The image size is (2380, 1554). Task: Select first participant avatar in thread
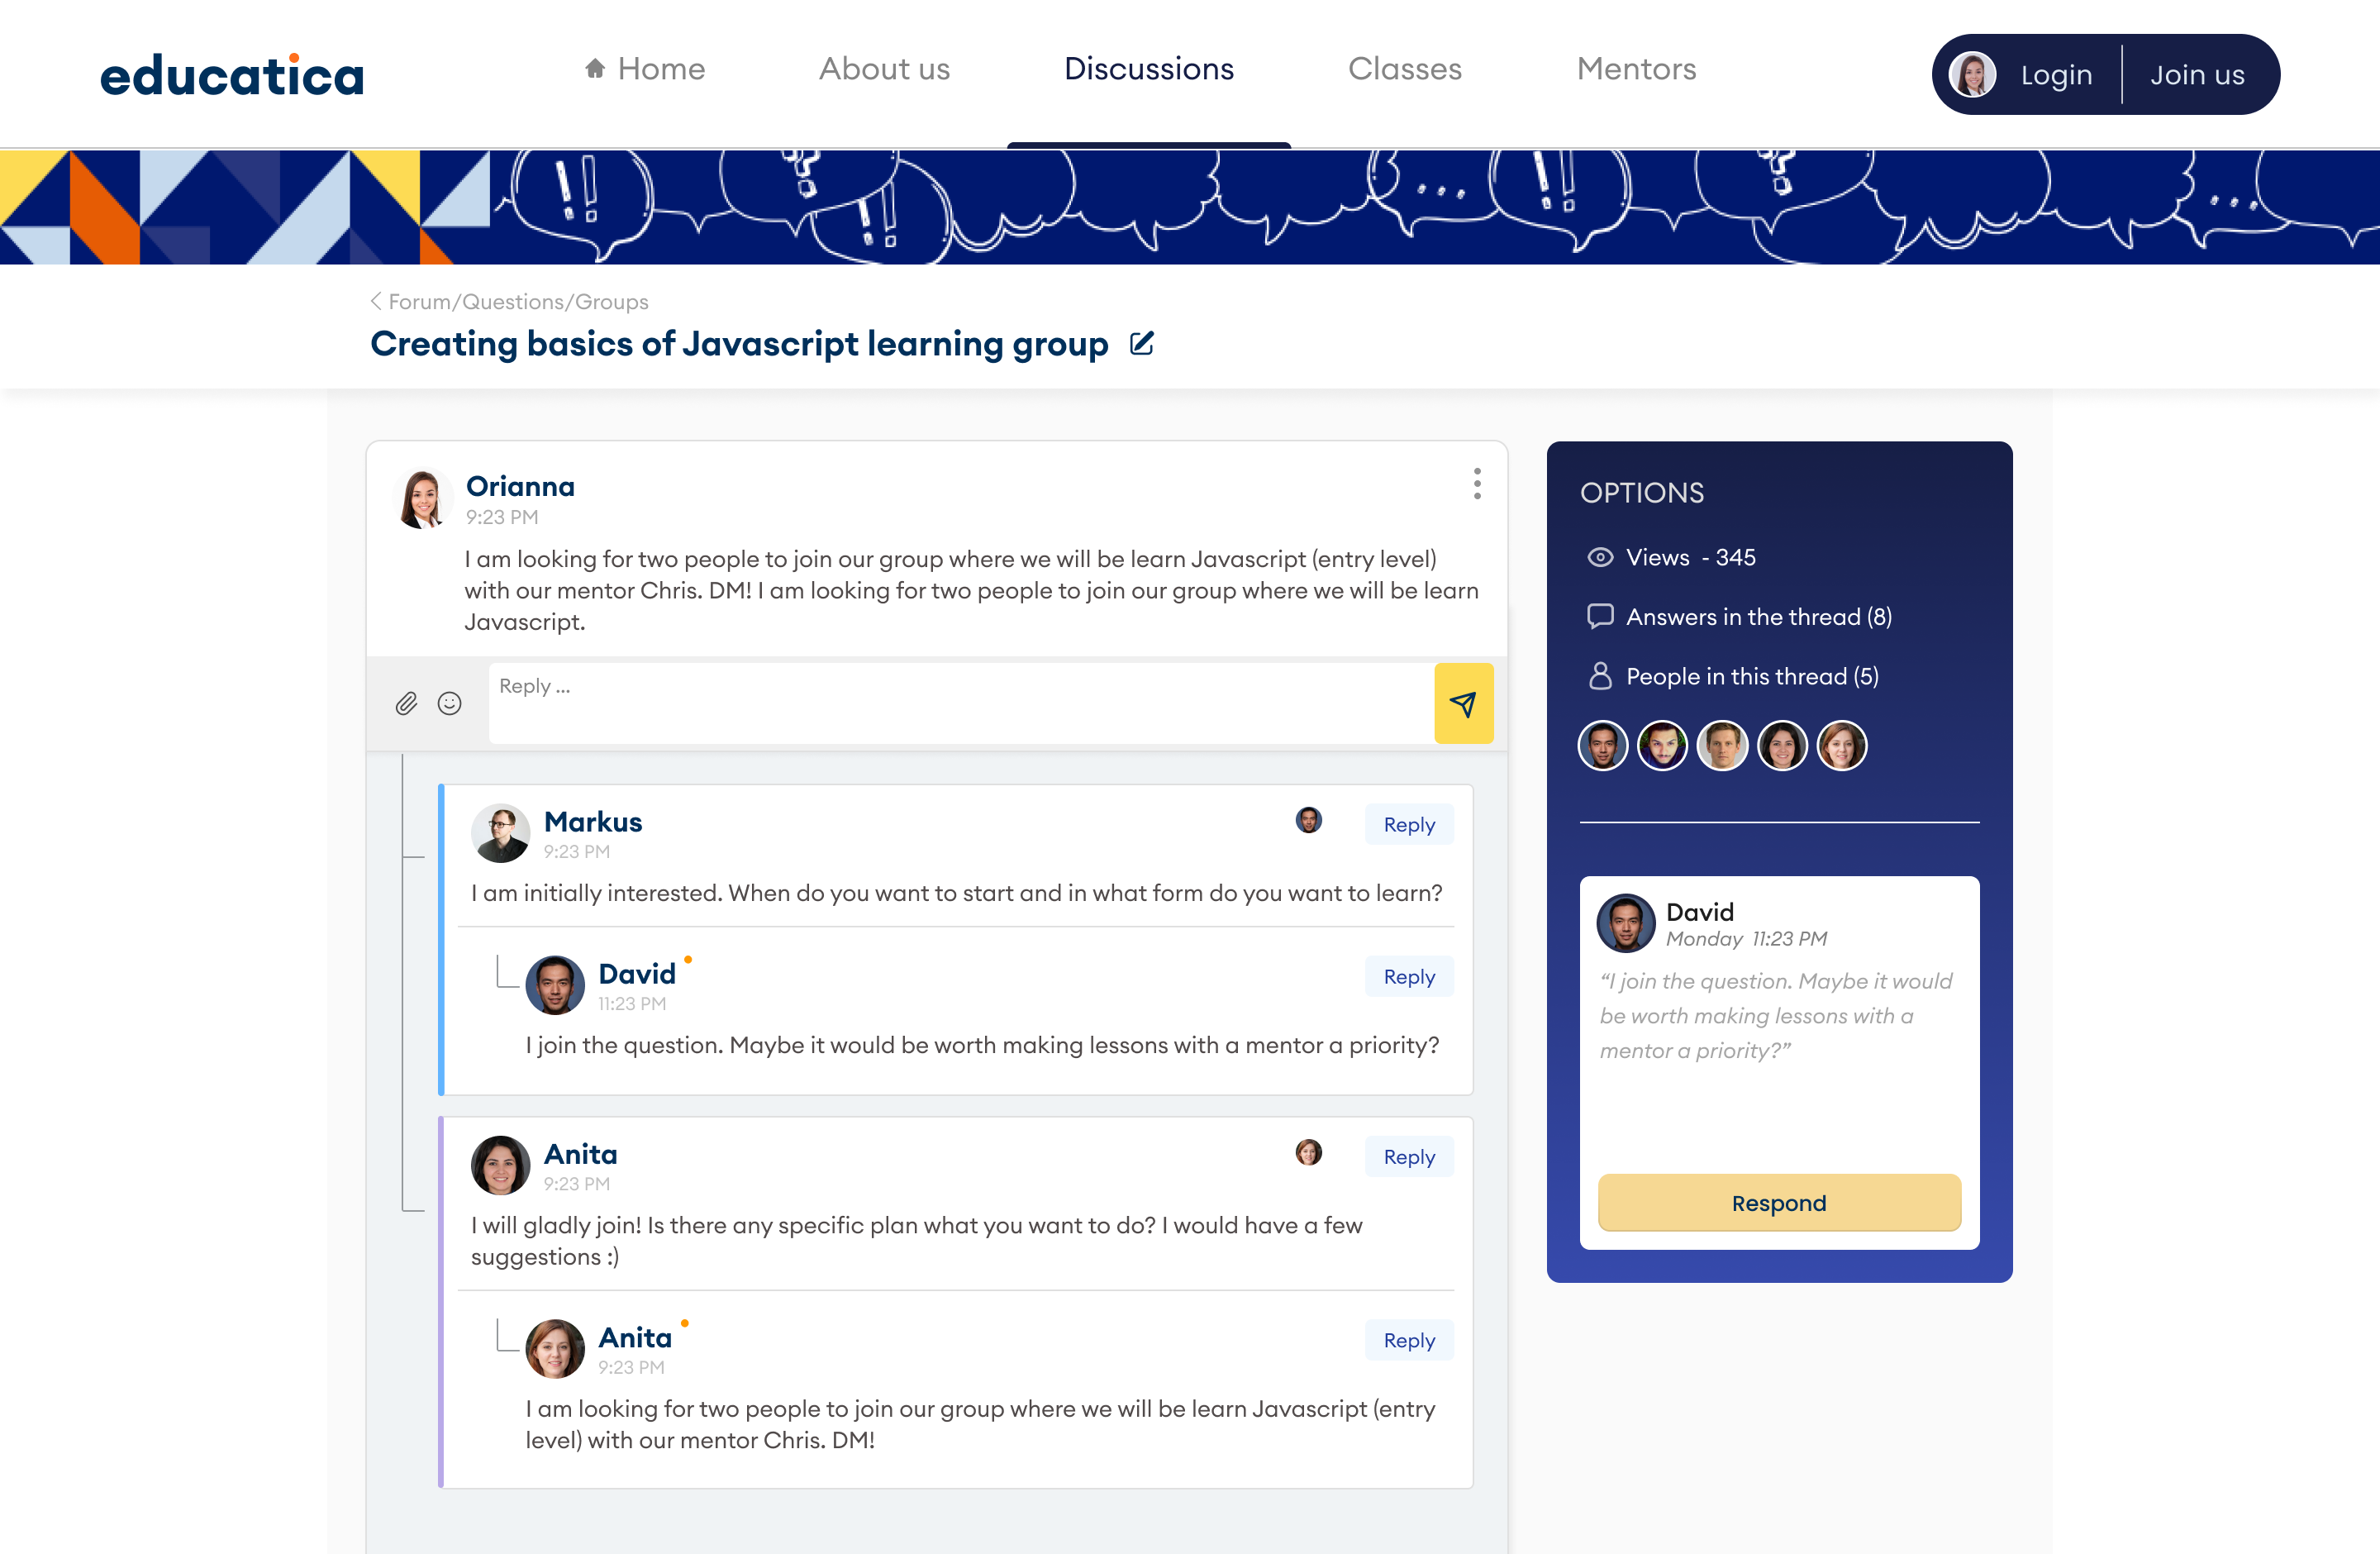[x=1602, y=746]
